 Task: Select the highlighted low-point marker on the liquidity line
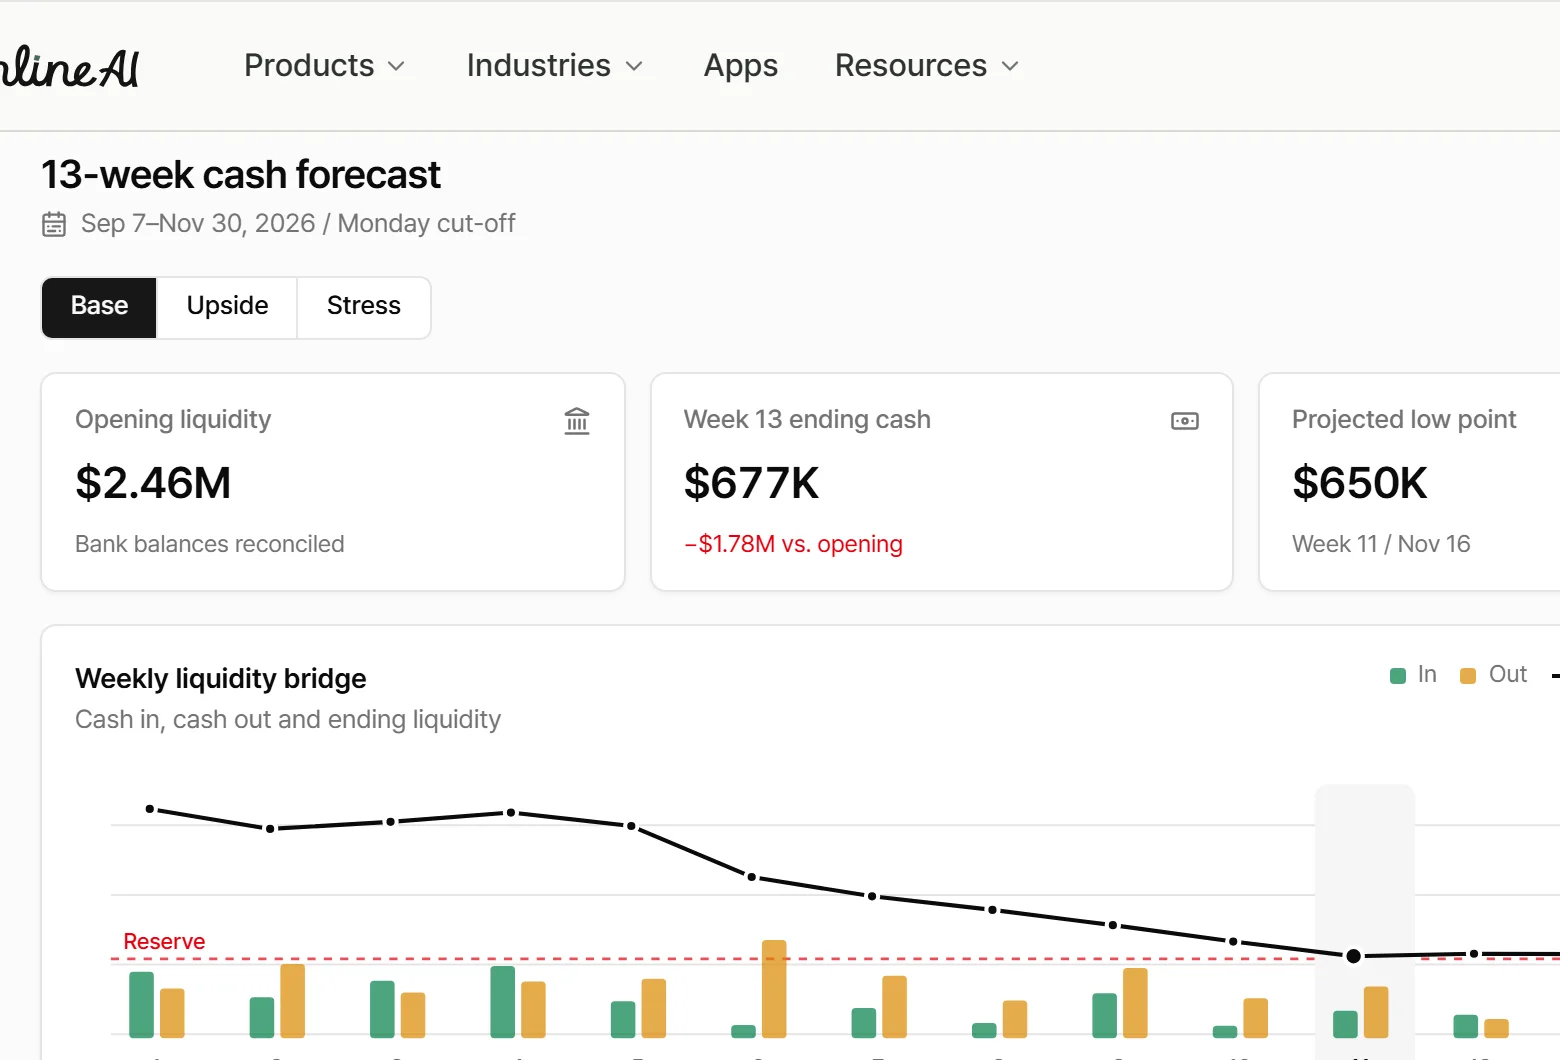point(1353,956)
